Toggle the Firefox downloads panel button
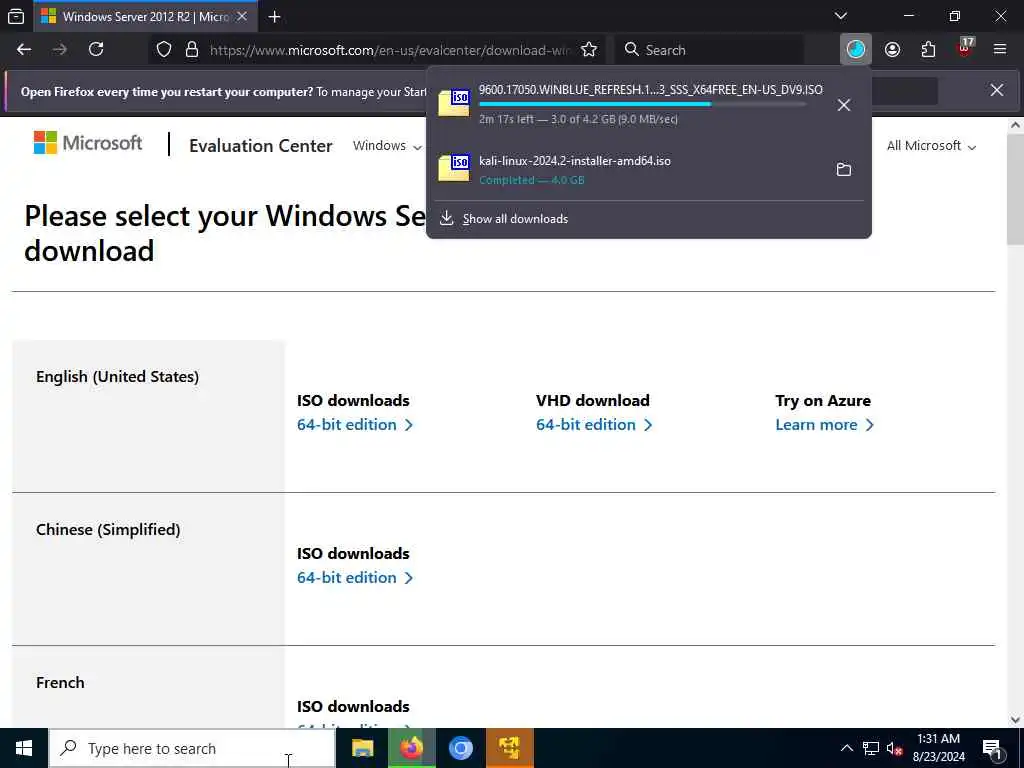 point(856,50)
